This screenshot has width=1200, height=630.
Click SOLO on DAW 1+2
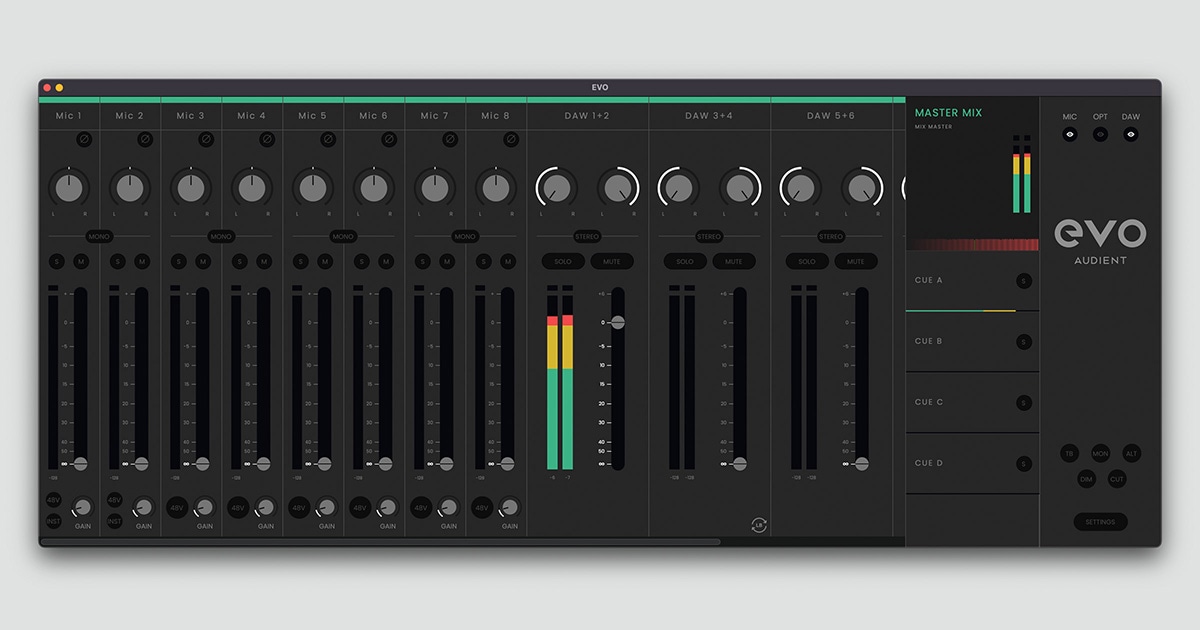click(x=563, y=262)
